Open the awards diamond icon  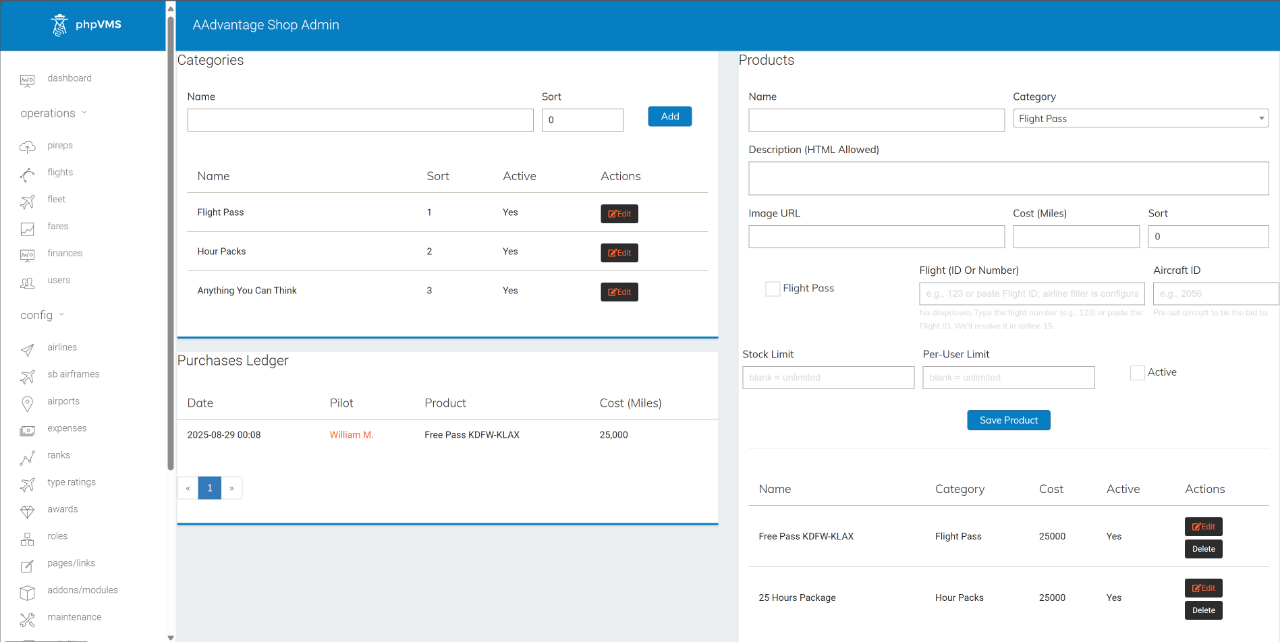(x=28, y=511)
